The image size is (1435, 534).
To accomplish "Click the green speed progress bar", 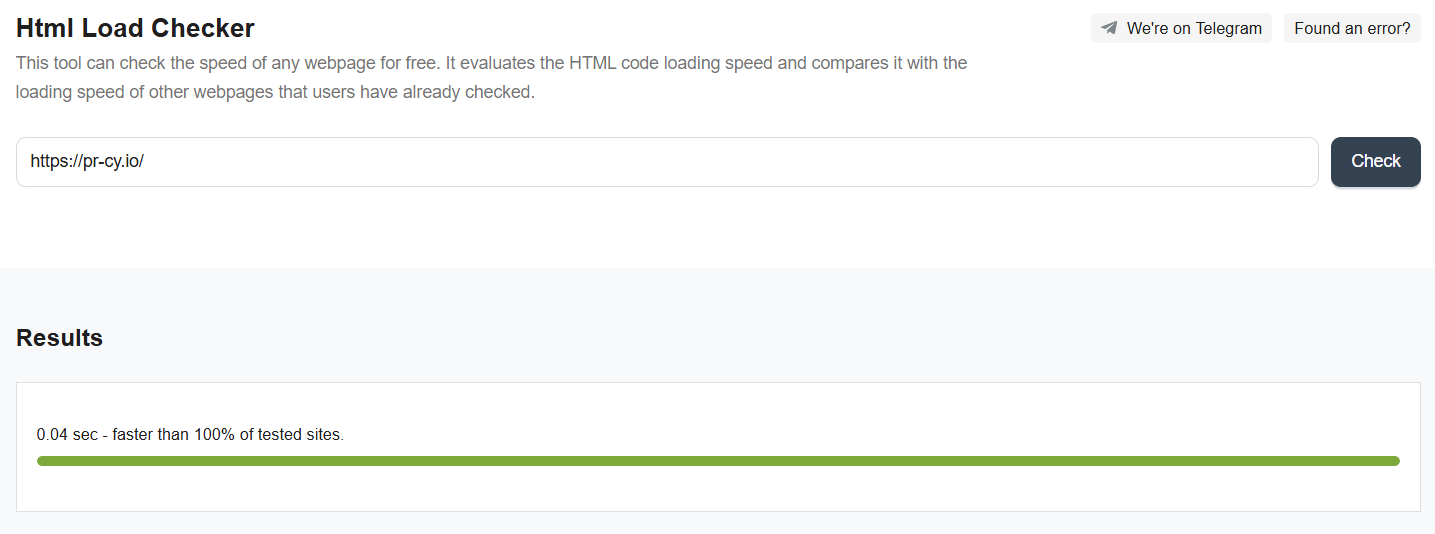I will click(718, 461).
